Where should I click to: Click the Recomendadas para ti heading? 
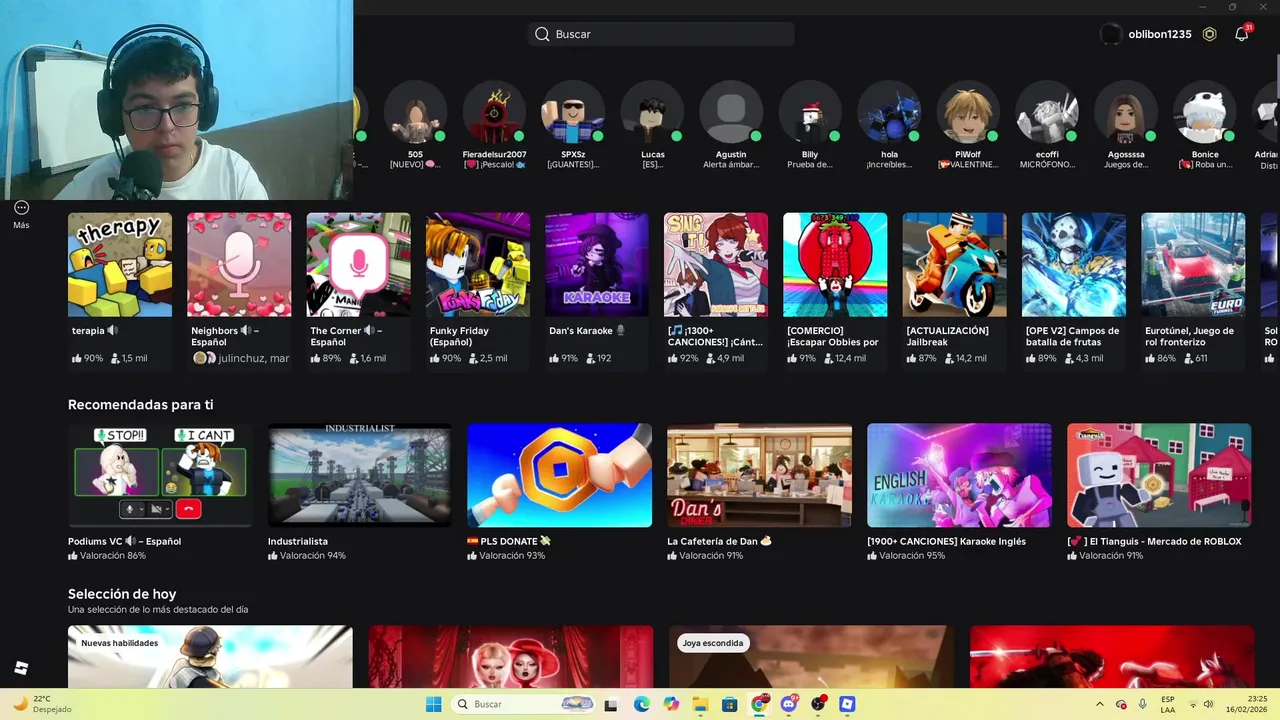pyautogui.click(x=140, y=405)
